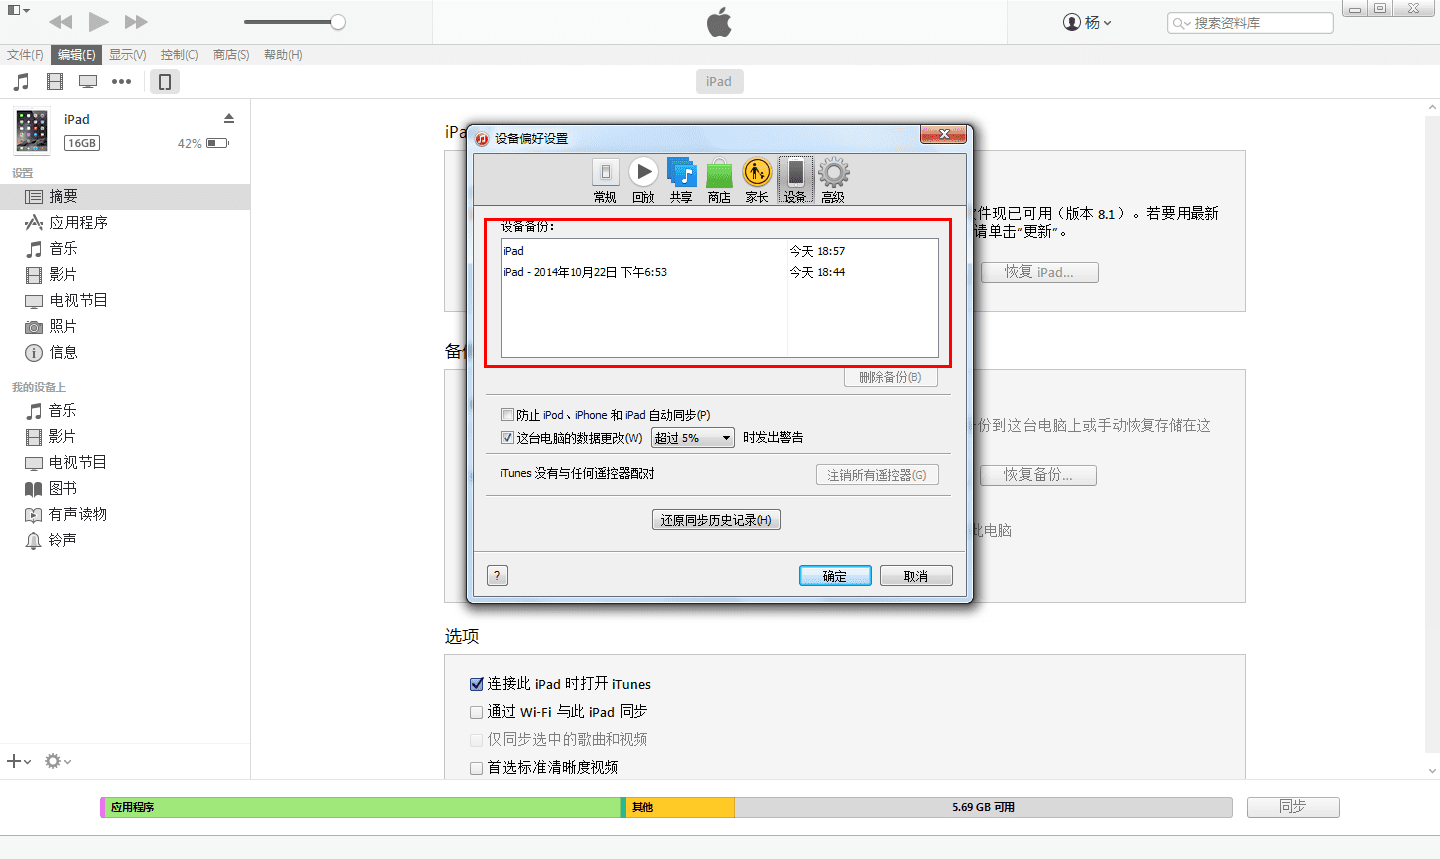Open the 编辑(E) menu
Image resolution: width=1440 pixels, height=859 pixels.
[77, 55]
